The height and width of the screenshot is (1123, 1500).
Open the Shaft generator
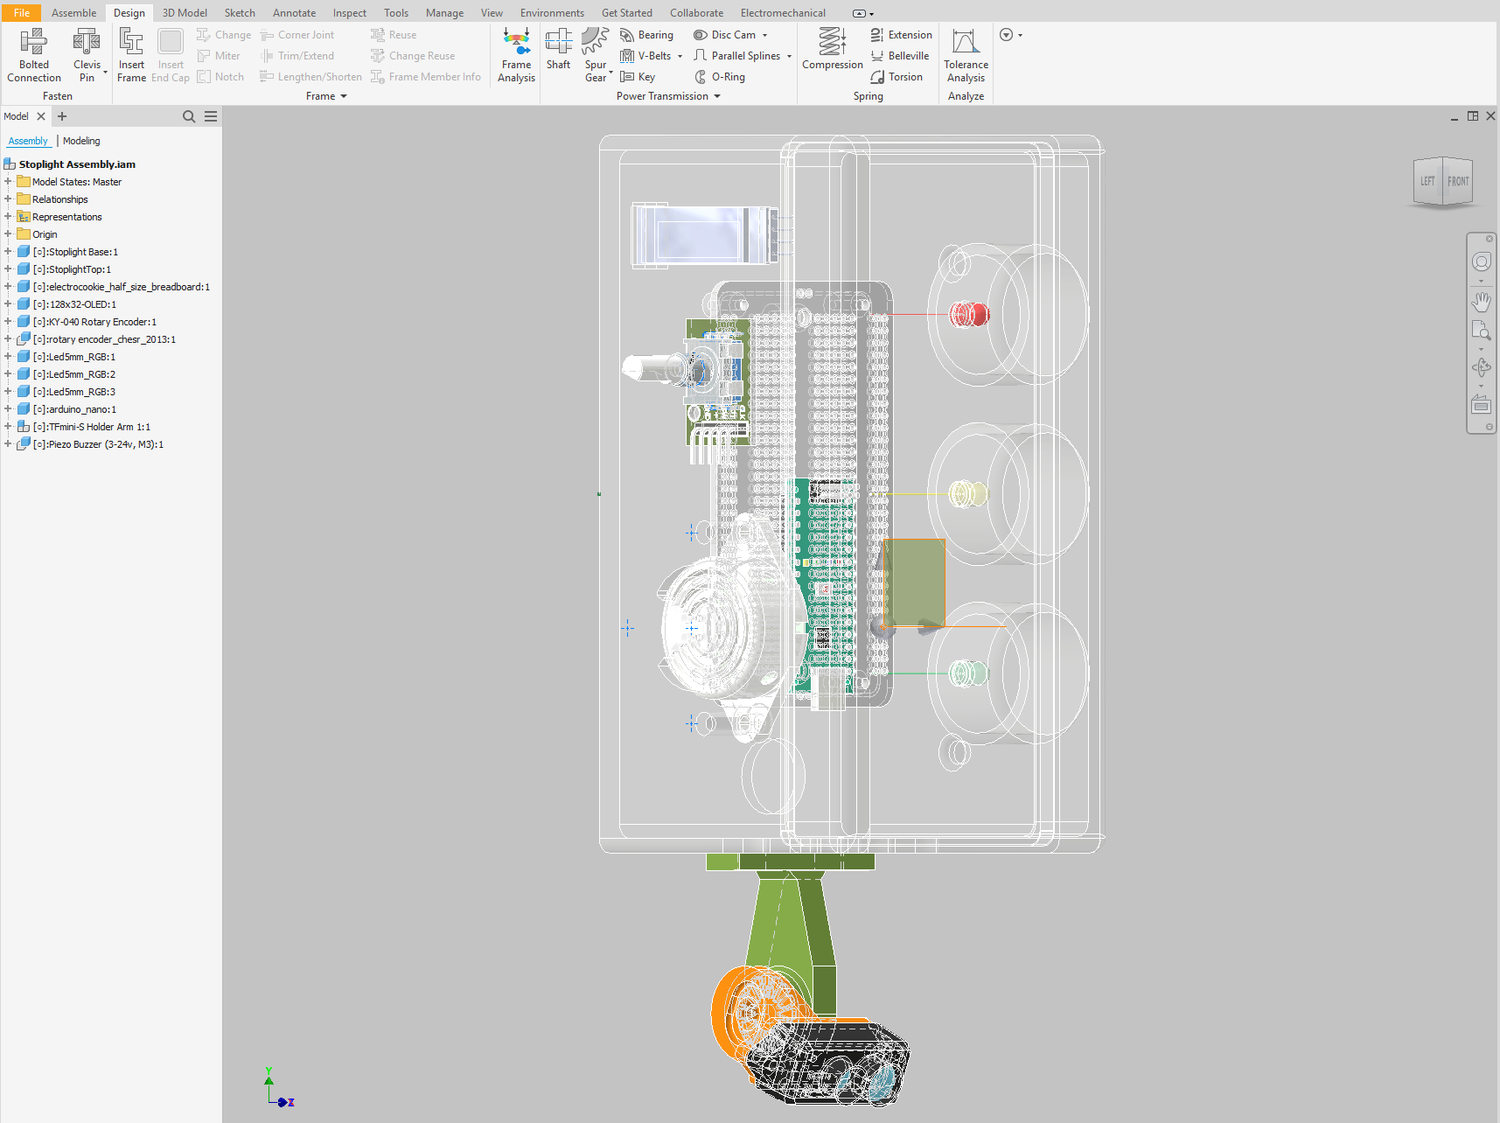tap(558, 50)
